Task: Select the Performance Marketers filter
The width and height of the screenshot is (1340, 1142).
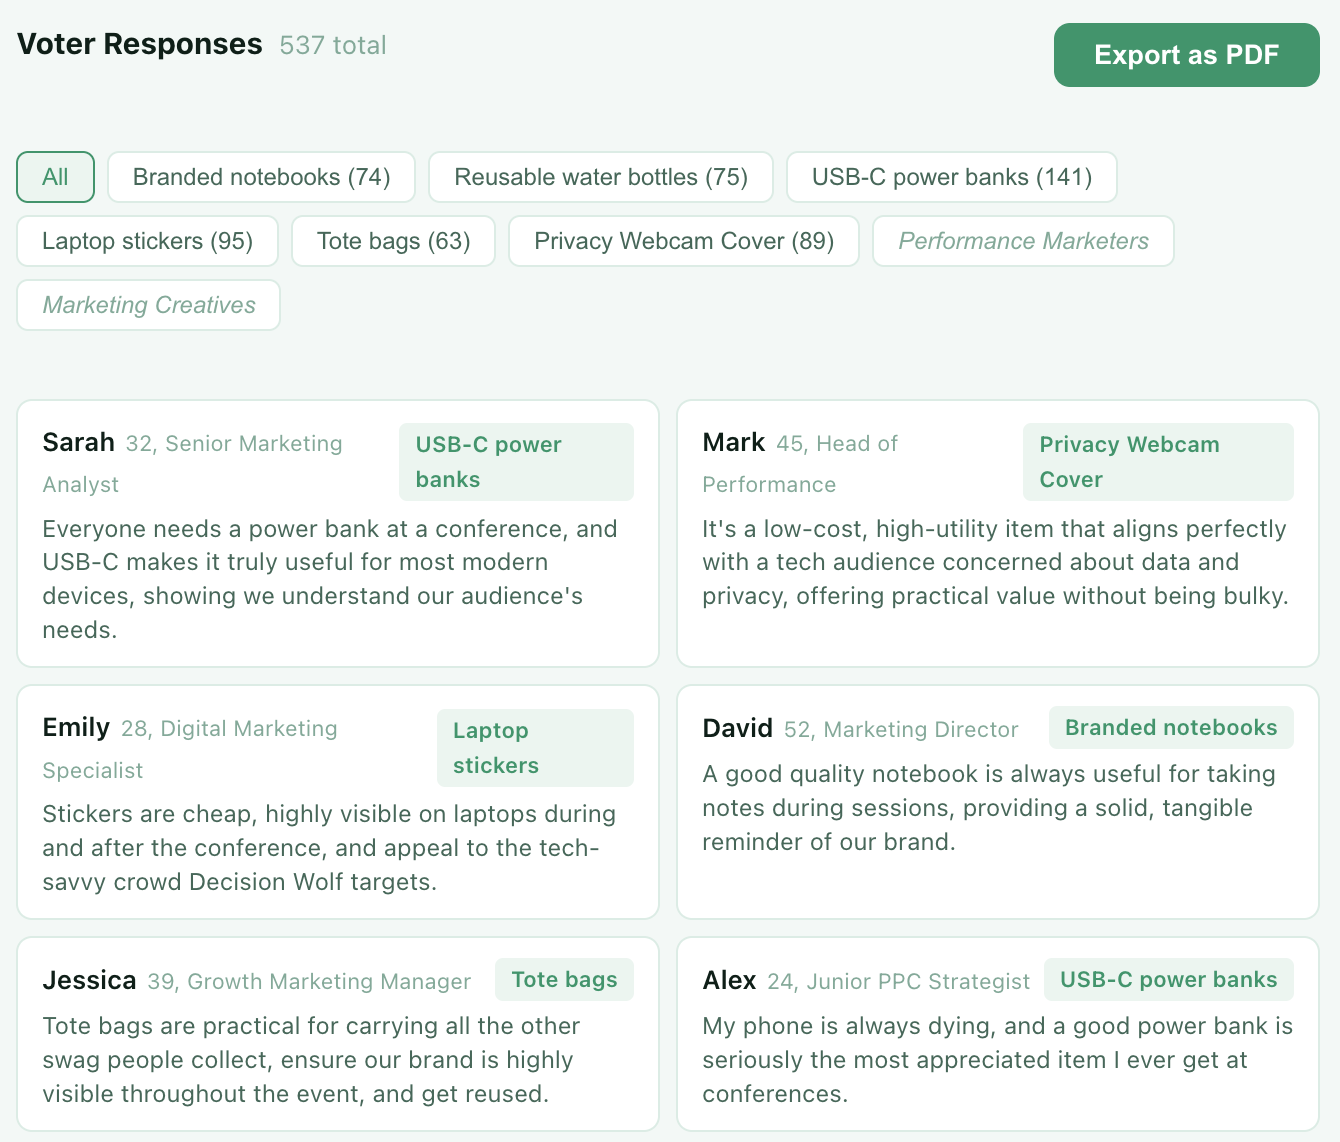Action: pos(1023,241)
